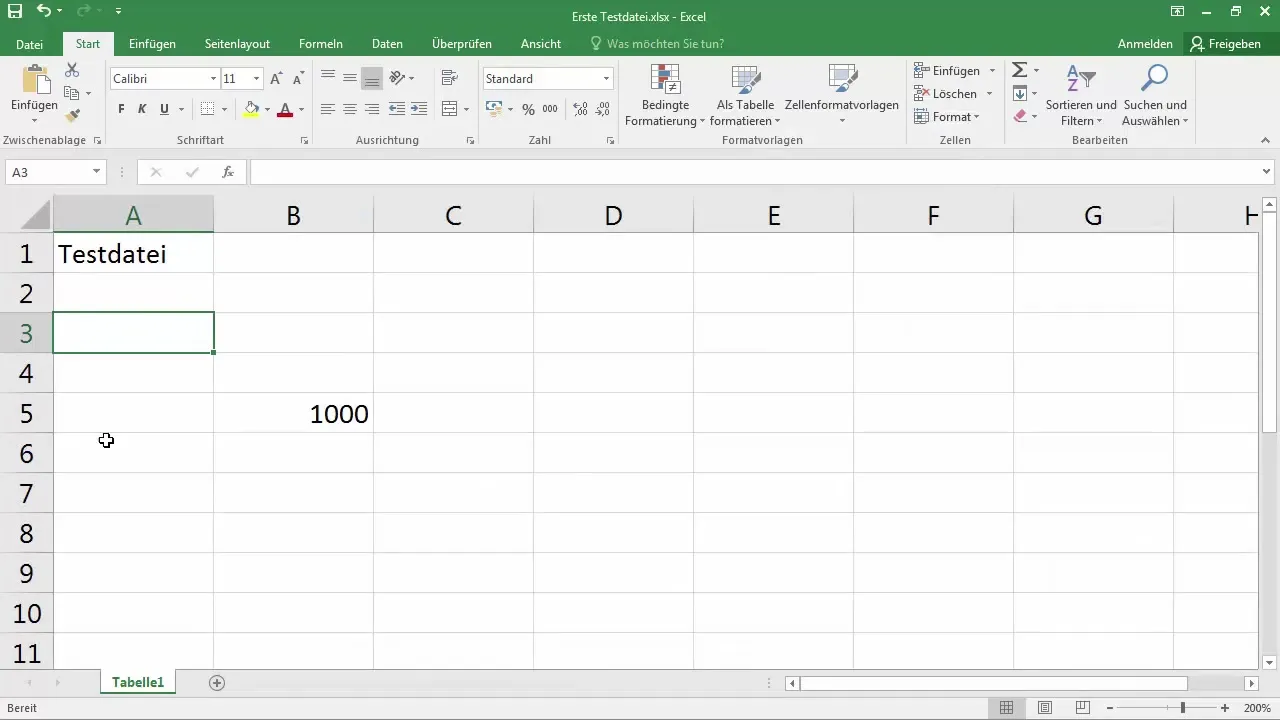This screenshot has width=1280, height=720.
Task: Click the zoom slider handle
Action: [1183, 708]
